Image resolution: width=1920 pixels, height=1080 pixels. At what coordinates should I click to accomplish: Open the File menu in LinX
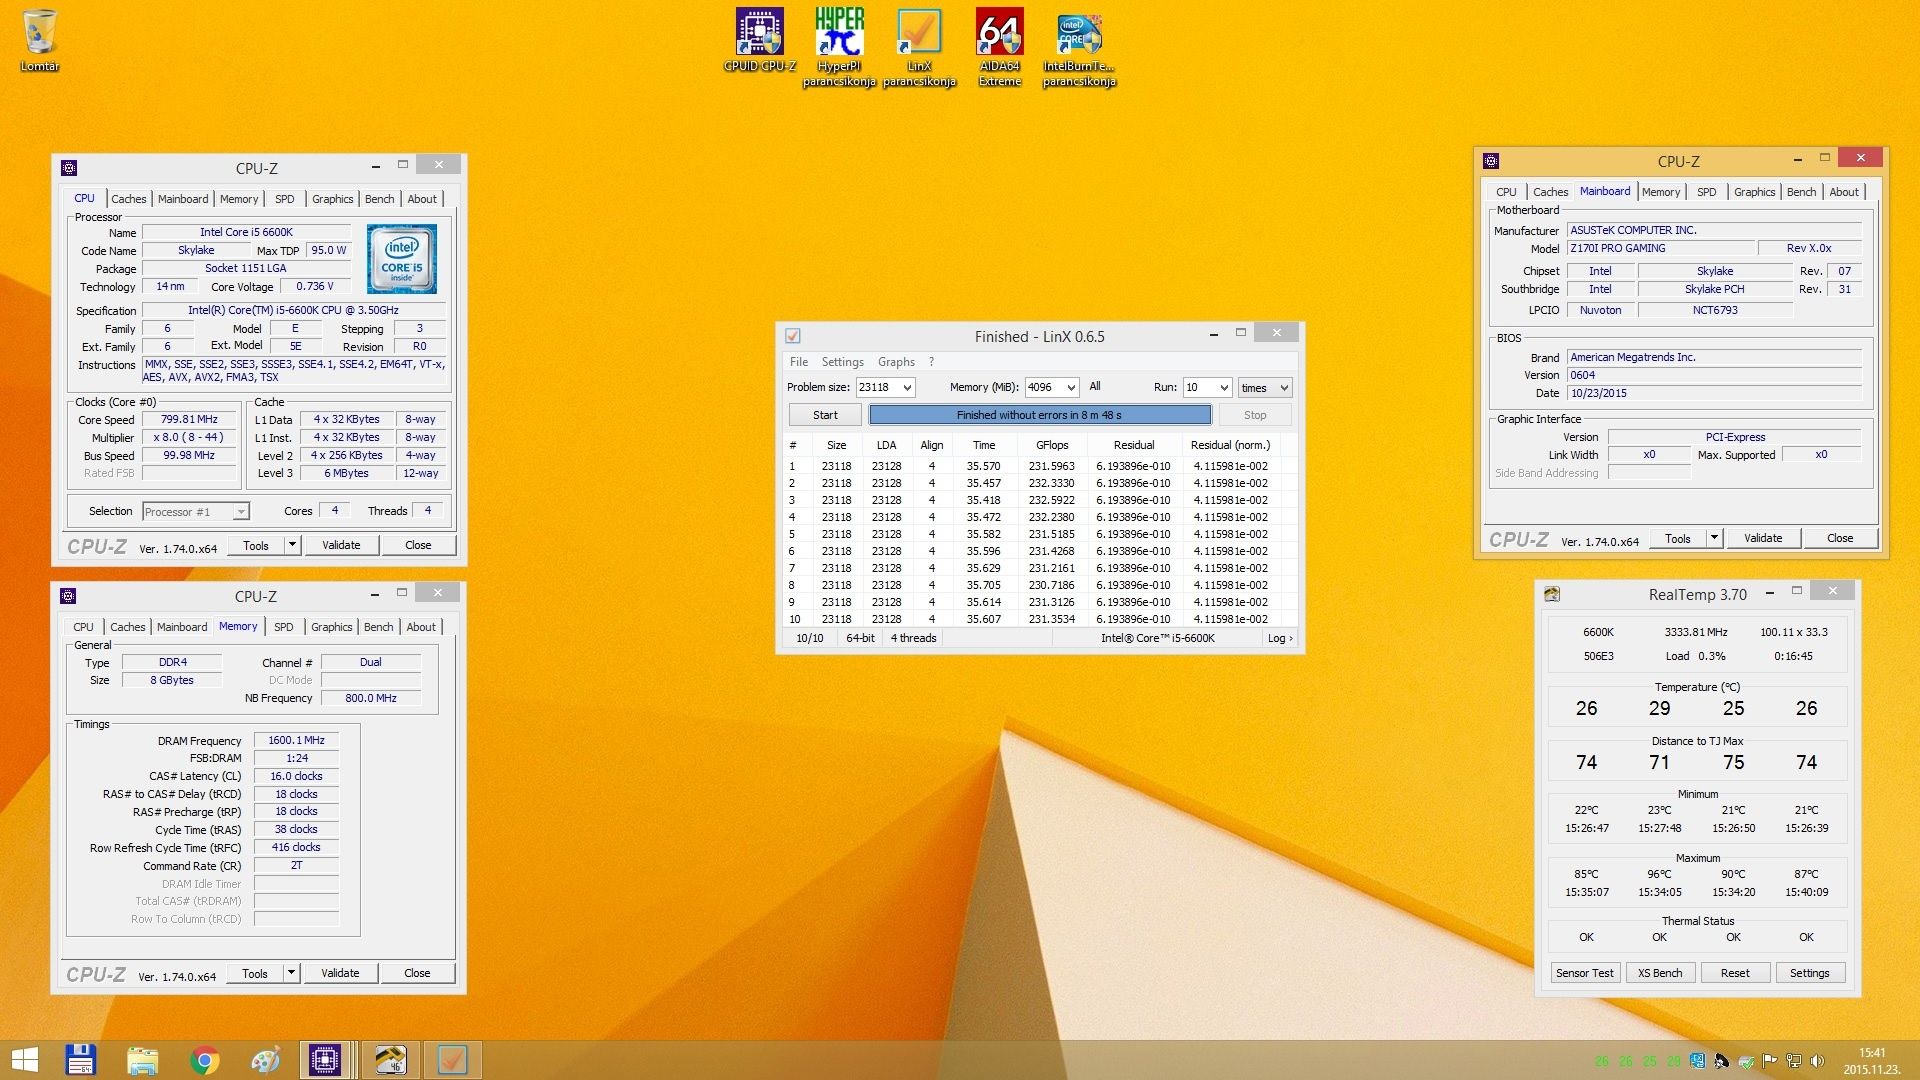click(799, 362)
